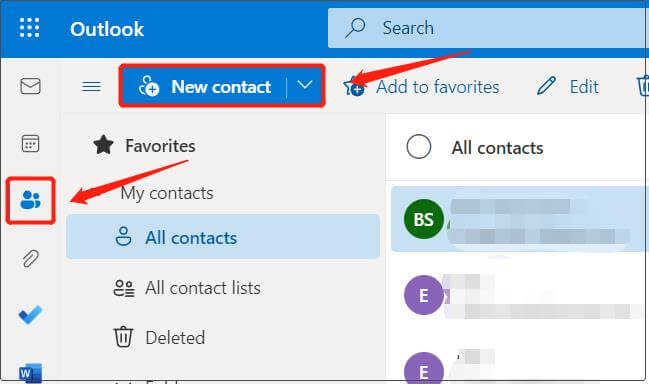Click the New contact button
The width and height of the screenshot is (649, 384).
coord(204,86)
